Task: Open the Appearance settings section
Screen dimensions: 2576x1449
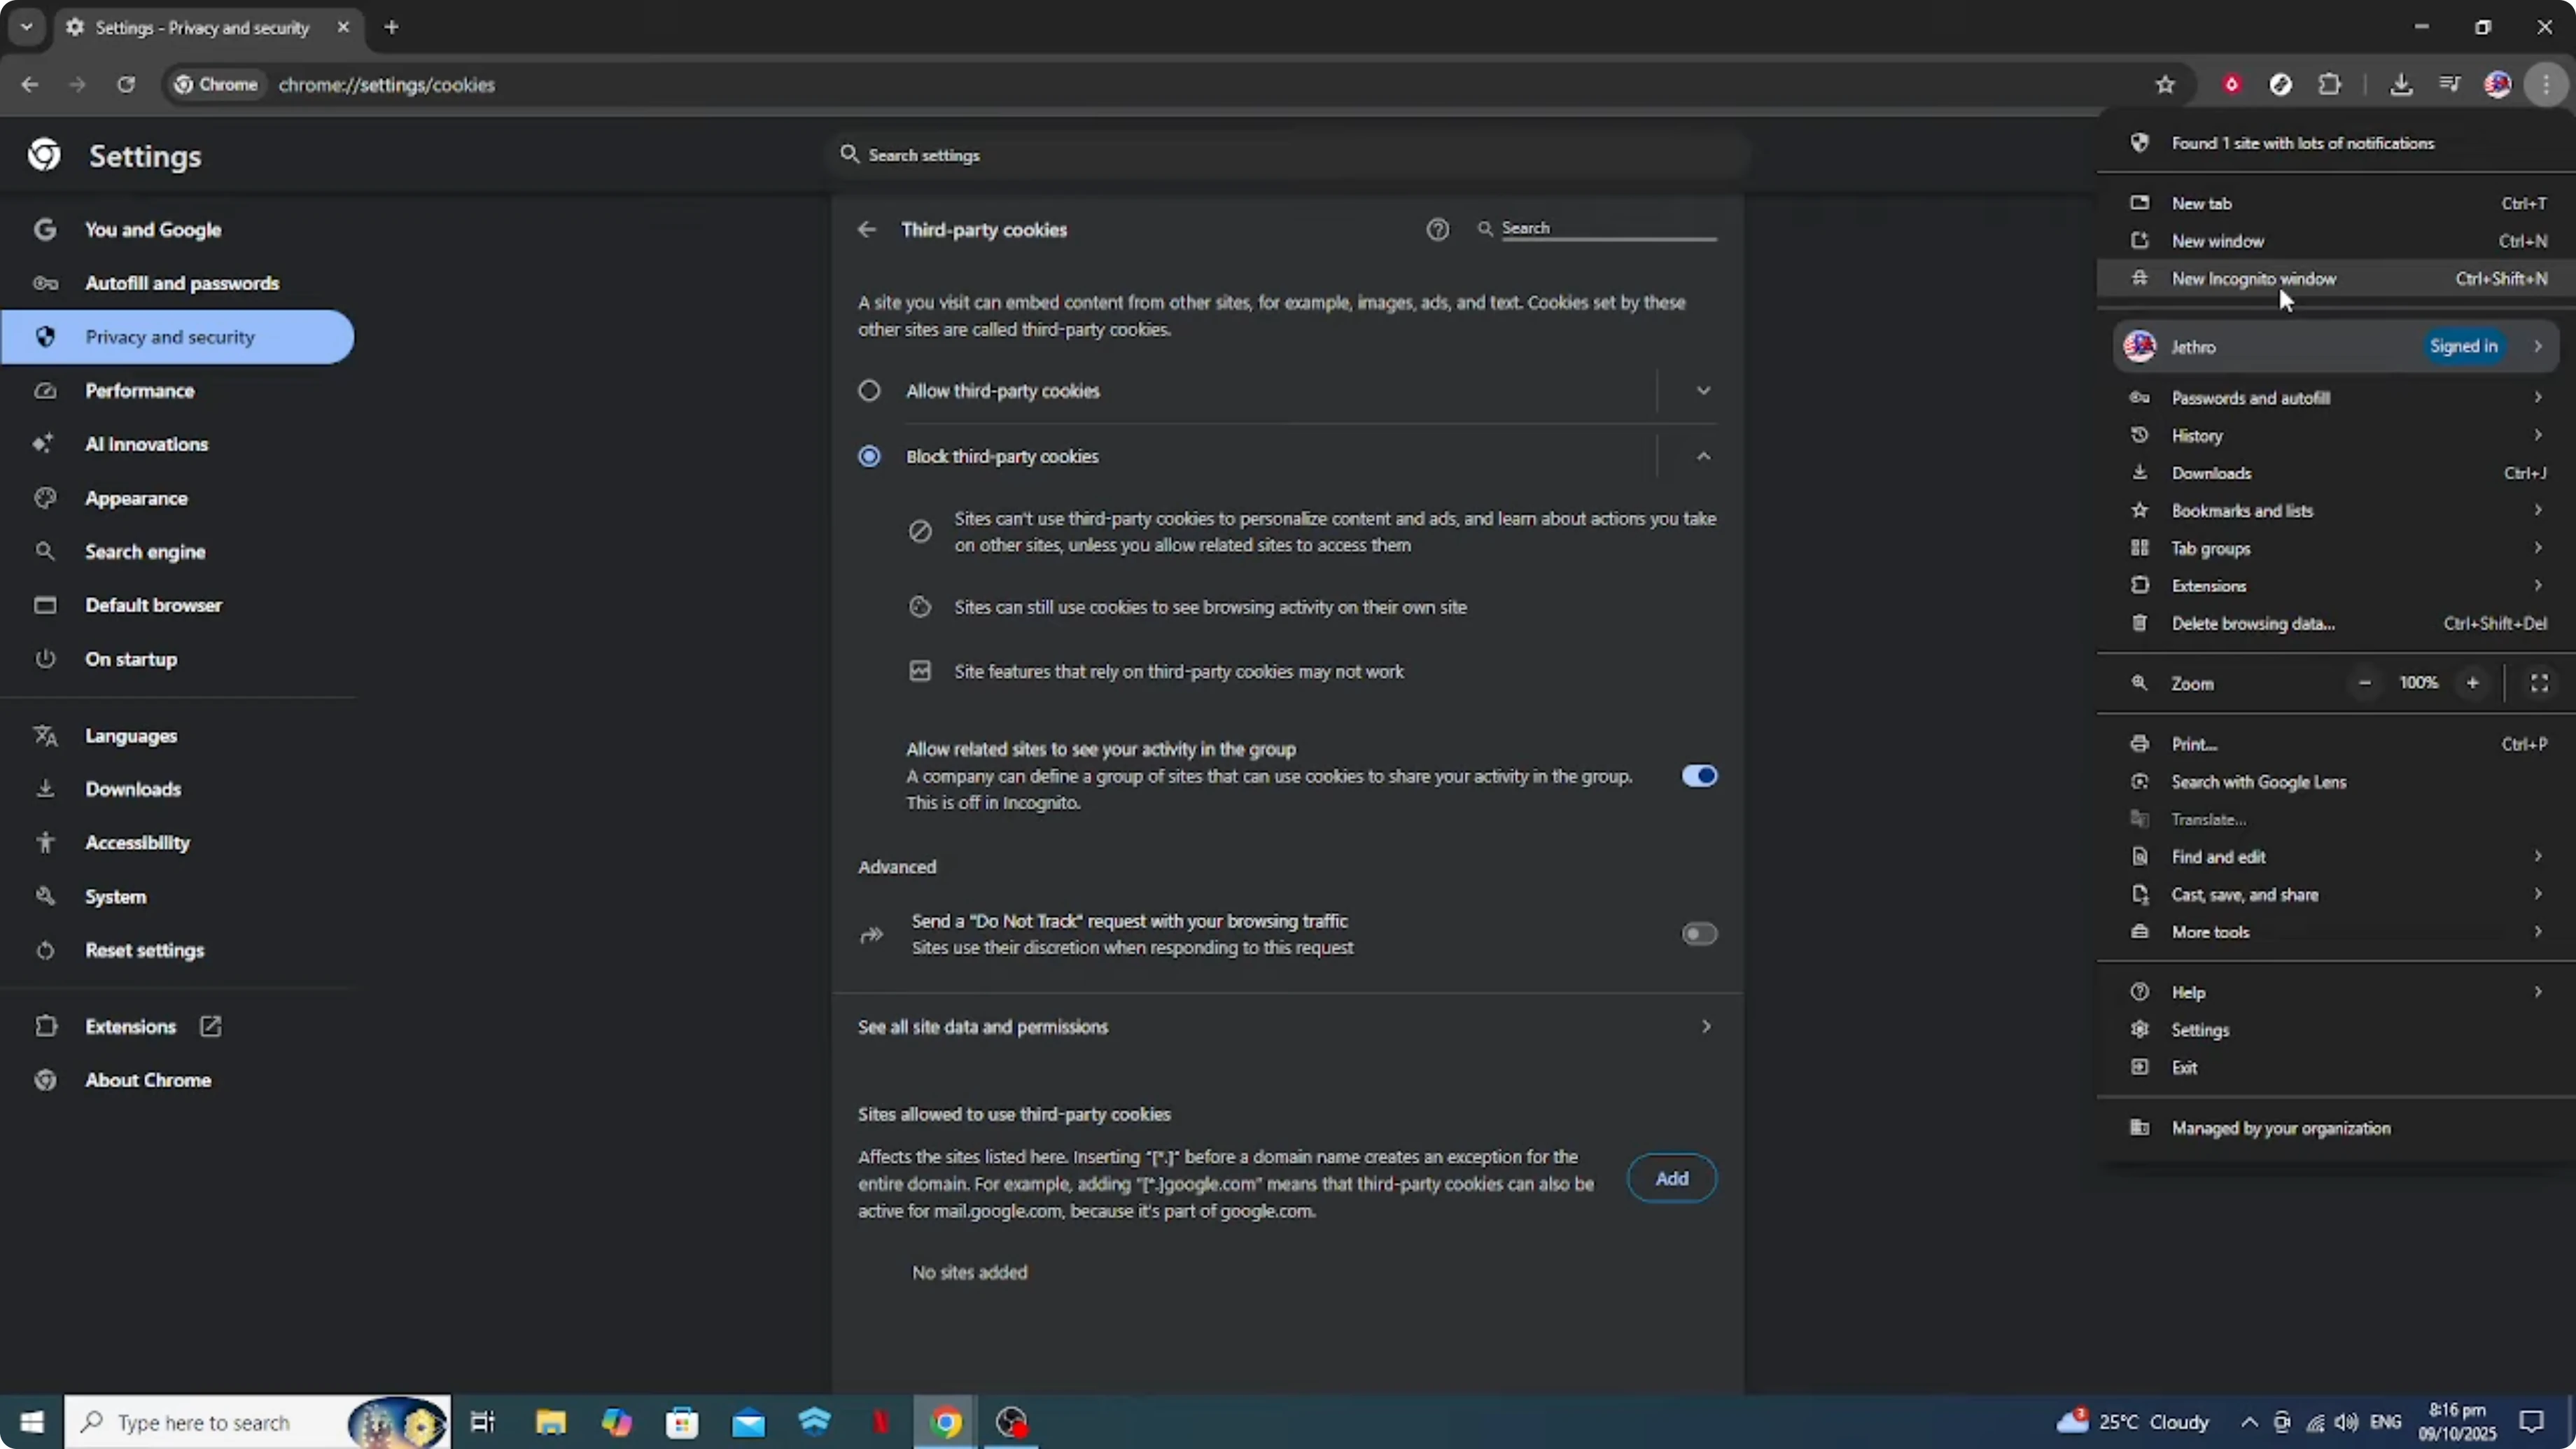Action: 137,498
